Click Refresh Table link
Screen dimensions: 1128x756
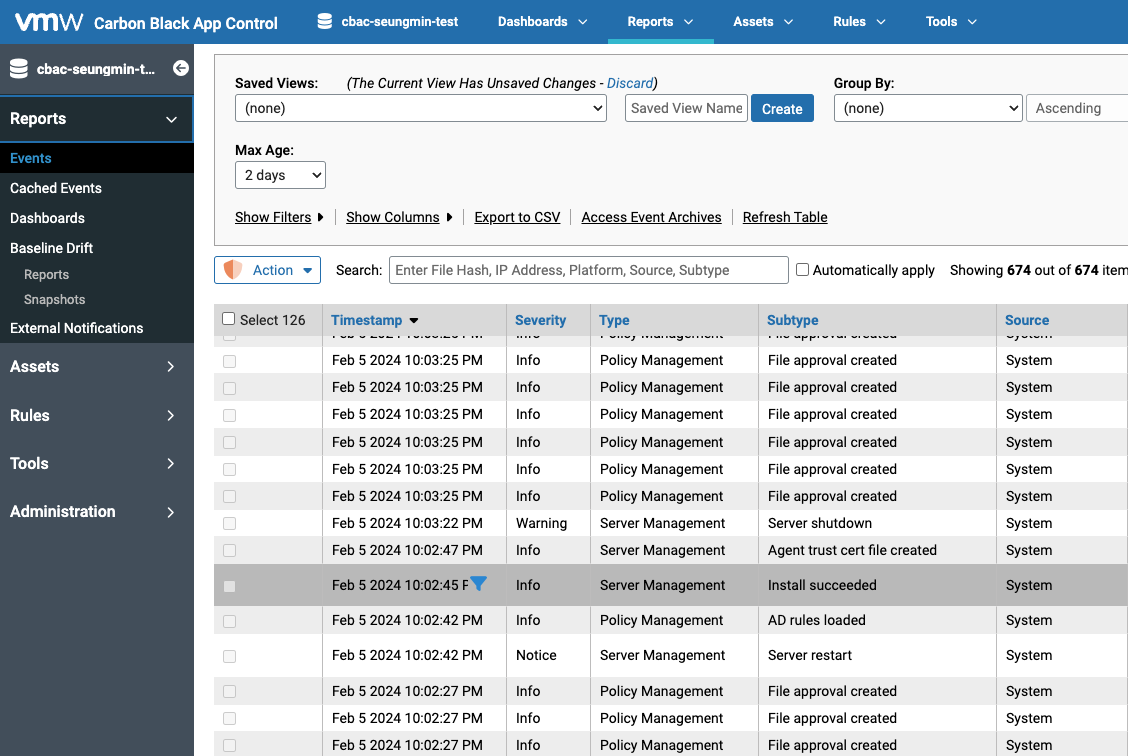tap(785, 217)
